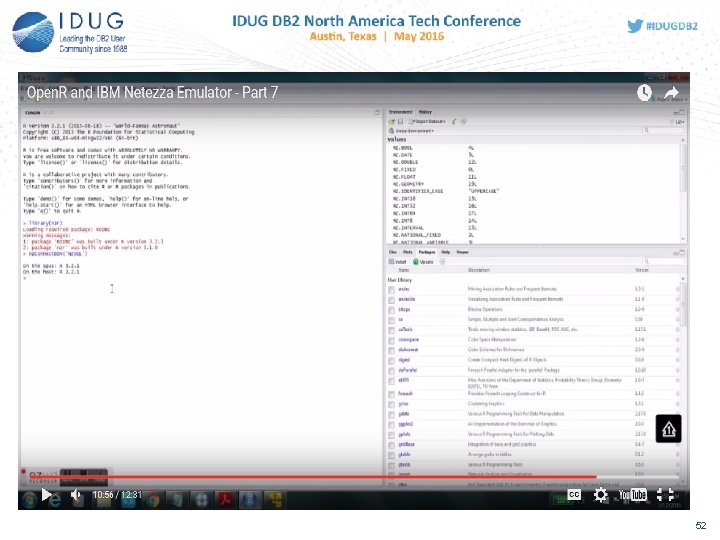This screenshot has height=540, width=720.
Task: Click the Packages pane search field
Action: point(664,261)
